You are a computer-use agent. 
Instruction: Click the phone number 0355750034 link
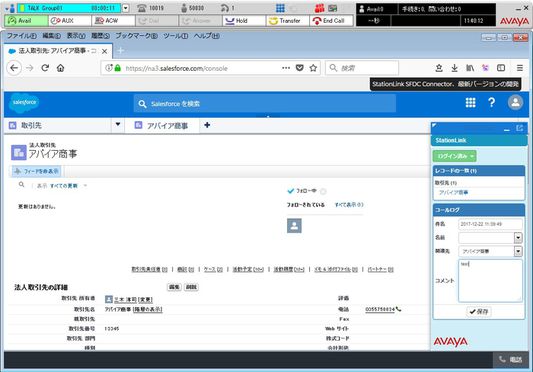380,309
